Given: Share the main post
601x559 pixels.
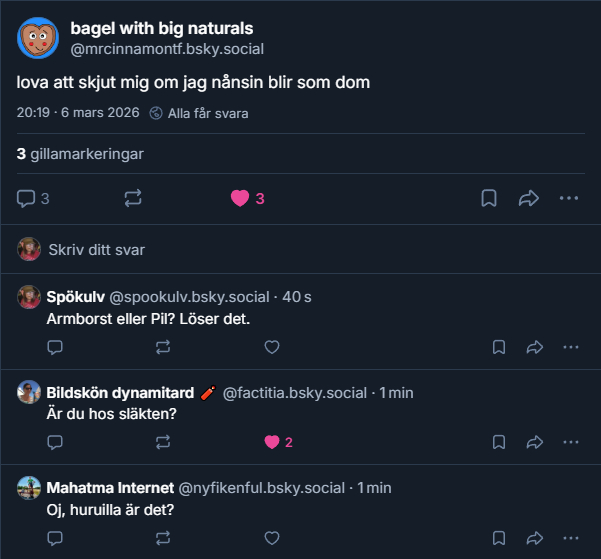Looking at the screenshot, I should [529, 198].
